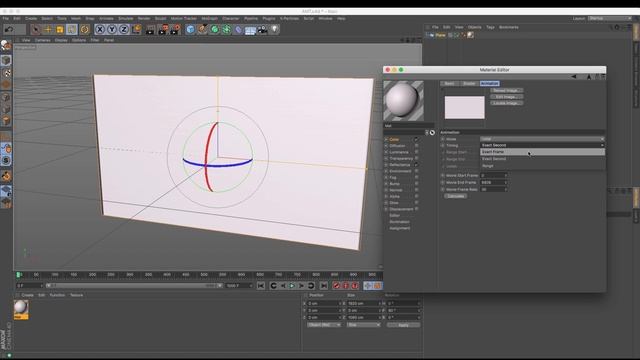
Task: Click the spline pen icon
Action: click(202, 29)
